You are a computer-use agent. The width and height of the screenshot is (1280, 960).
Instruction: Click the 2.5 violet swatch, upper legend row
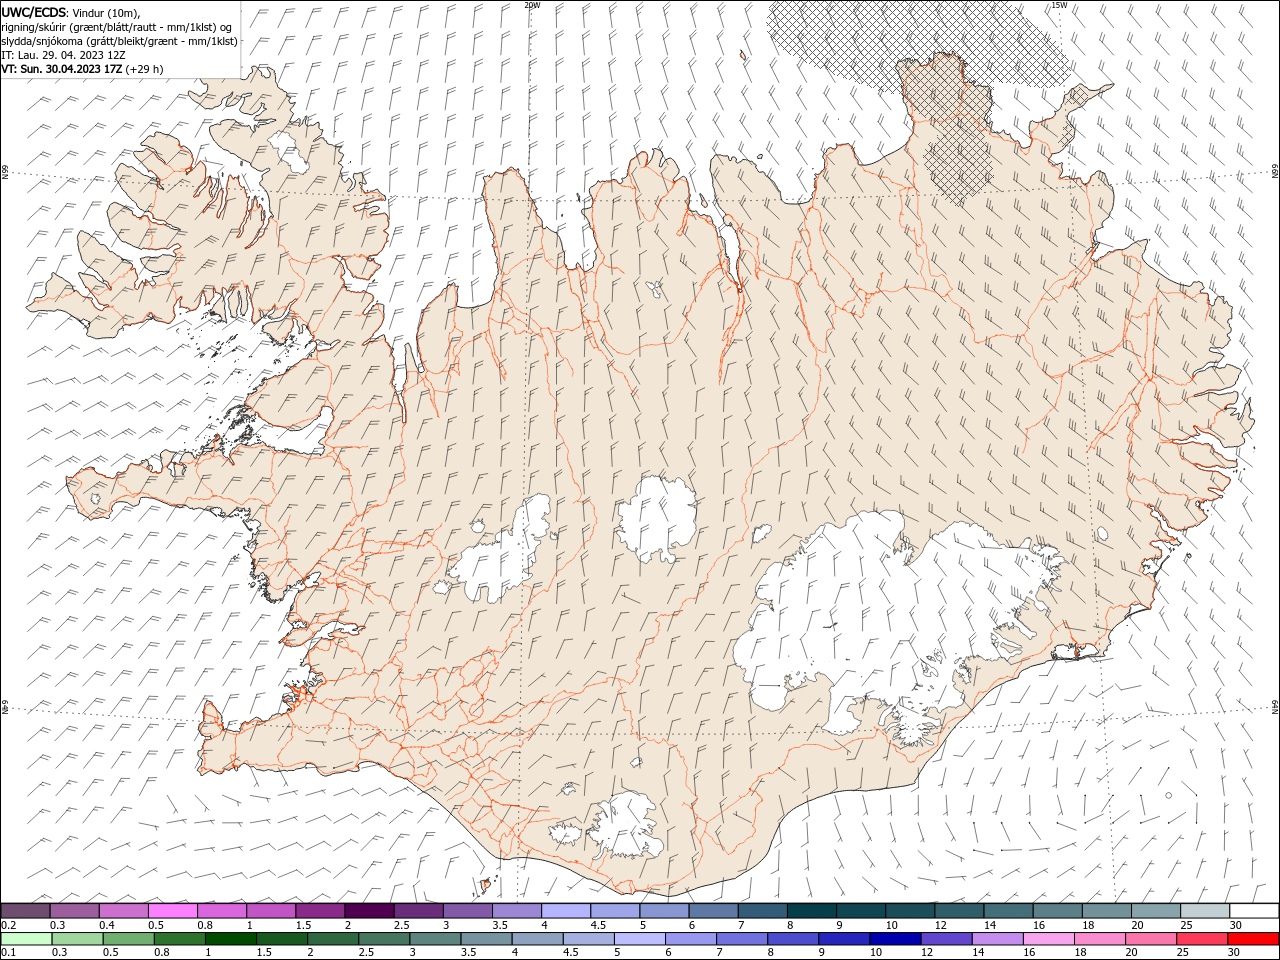point(418,911)
